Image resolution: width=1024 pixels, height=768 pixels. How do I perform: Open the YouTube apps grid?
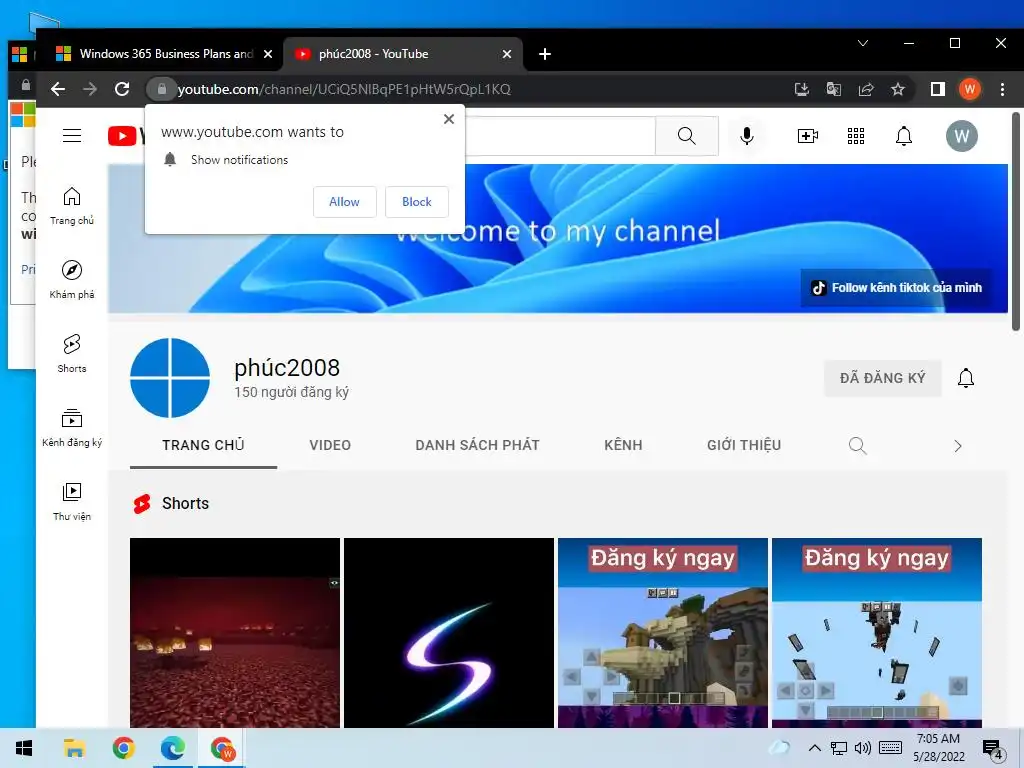click(856, 136)
